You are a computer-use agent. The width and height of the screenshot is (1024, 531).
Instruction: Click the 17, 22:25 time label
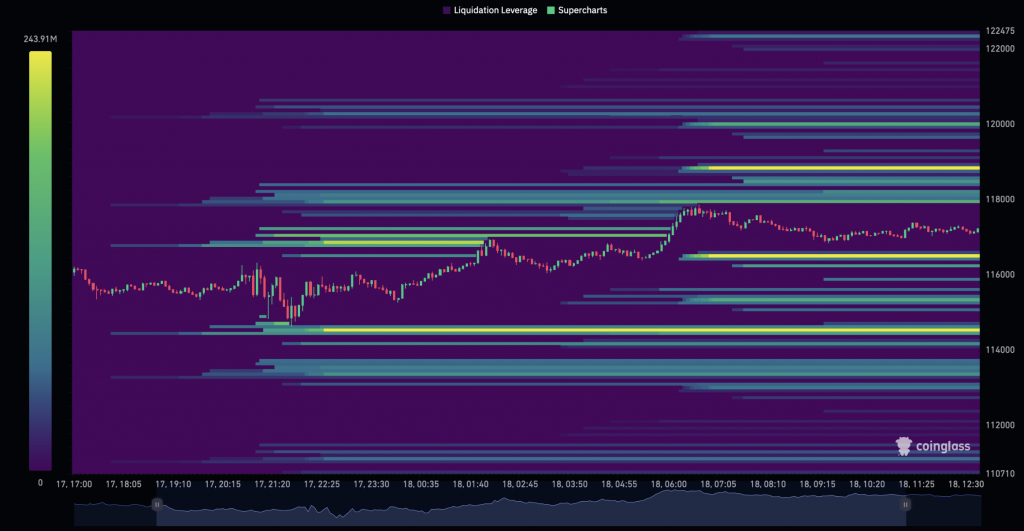tap(322, 484)
